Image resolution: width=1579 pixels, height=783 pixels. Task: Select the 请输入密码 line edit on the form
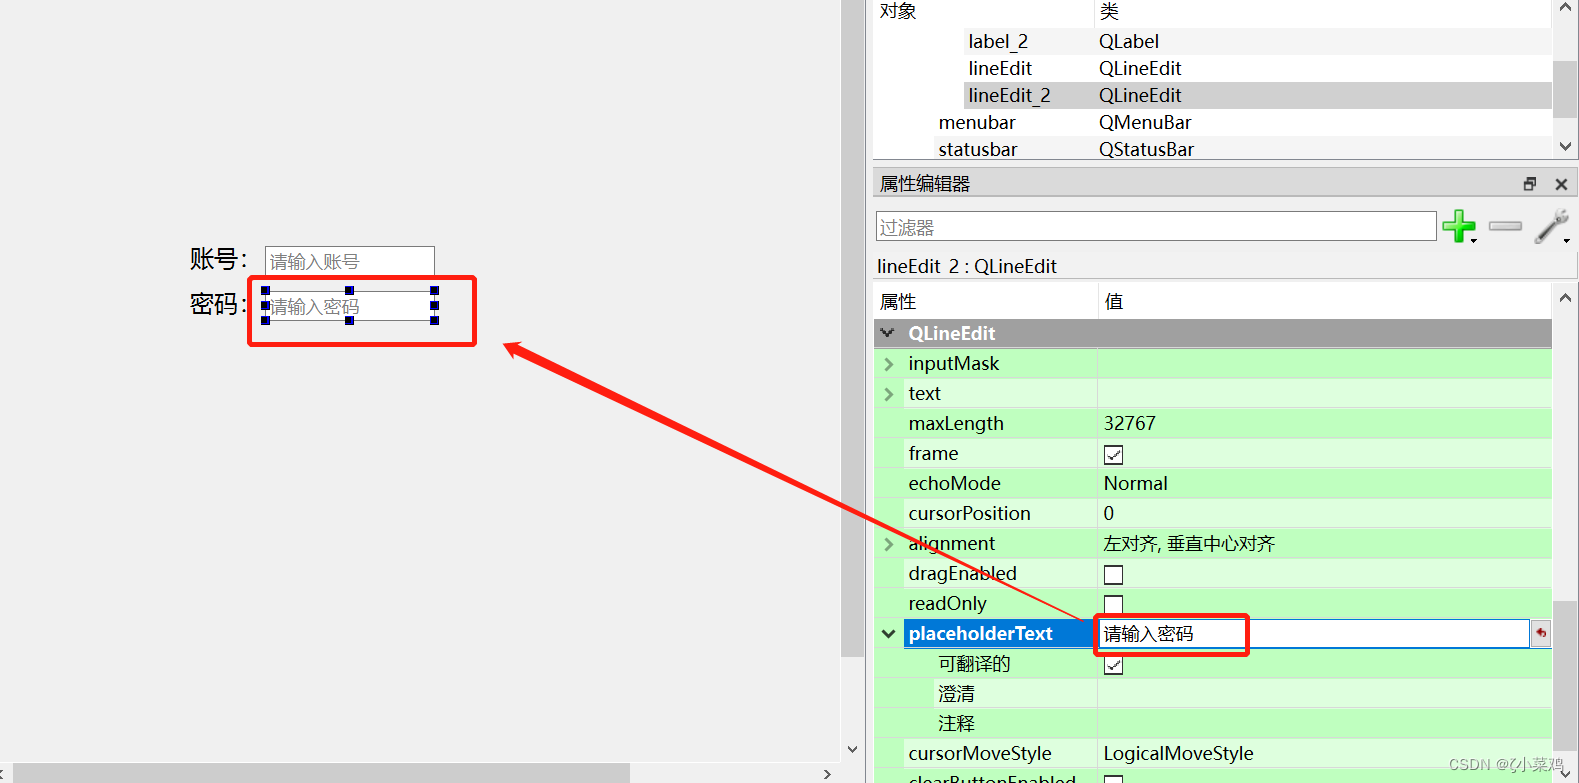click(349, 306)
